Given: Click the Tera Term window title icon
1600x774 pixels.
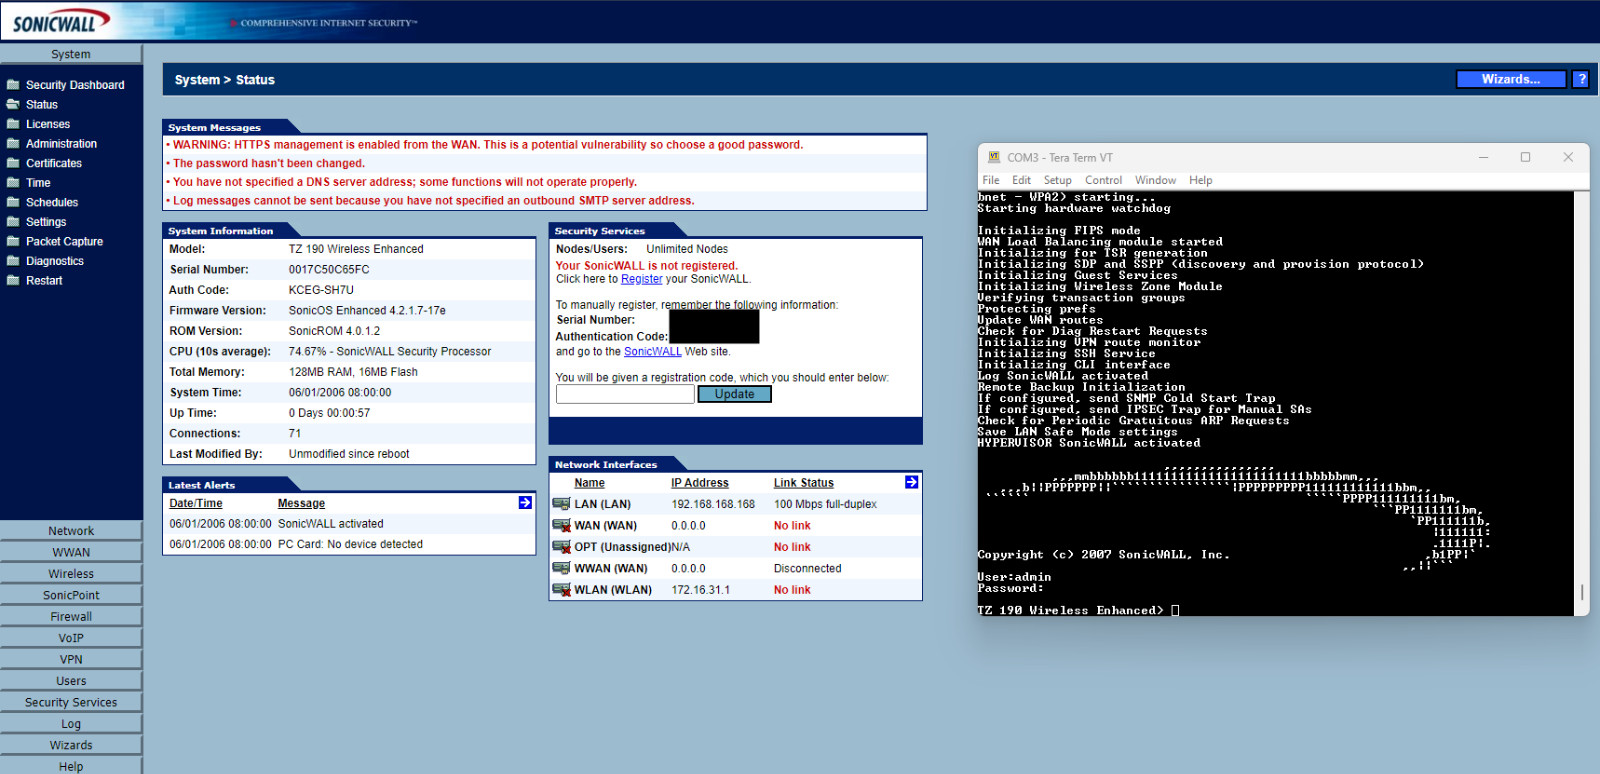Looking at the screenshot, I should (994, 157).
